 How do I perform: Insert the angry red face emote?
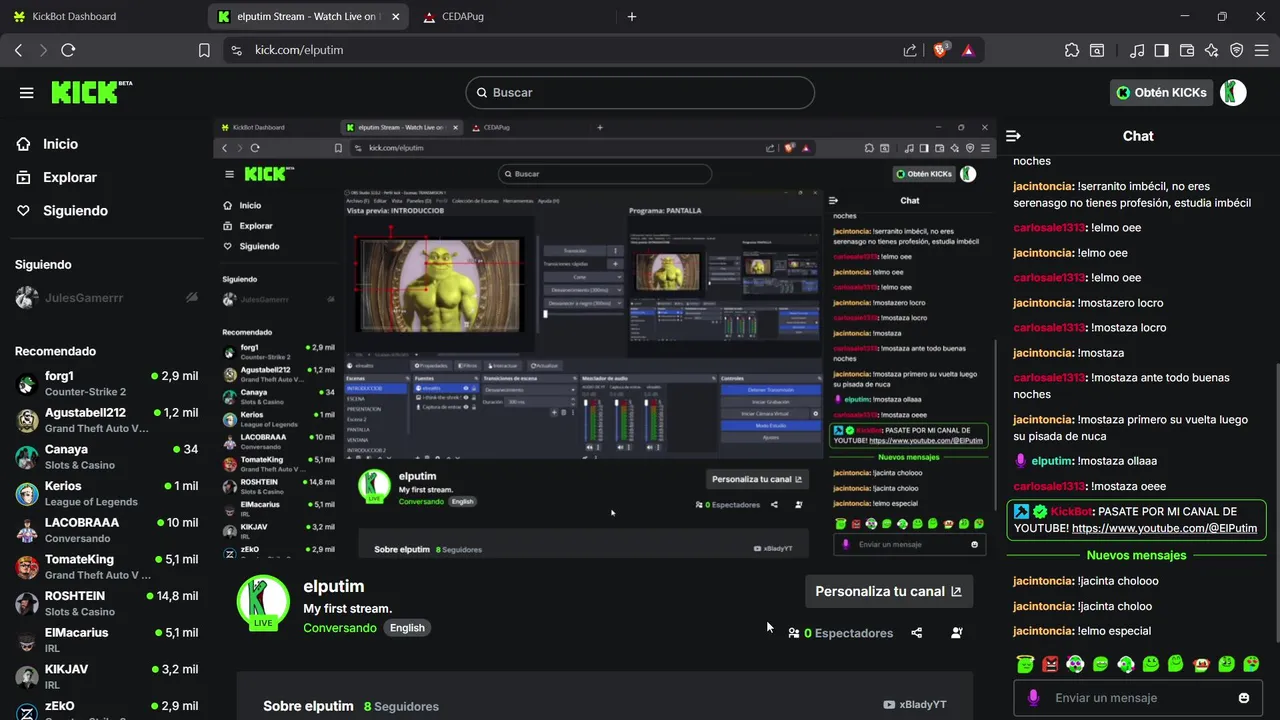(x=1050, y=664)
